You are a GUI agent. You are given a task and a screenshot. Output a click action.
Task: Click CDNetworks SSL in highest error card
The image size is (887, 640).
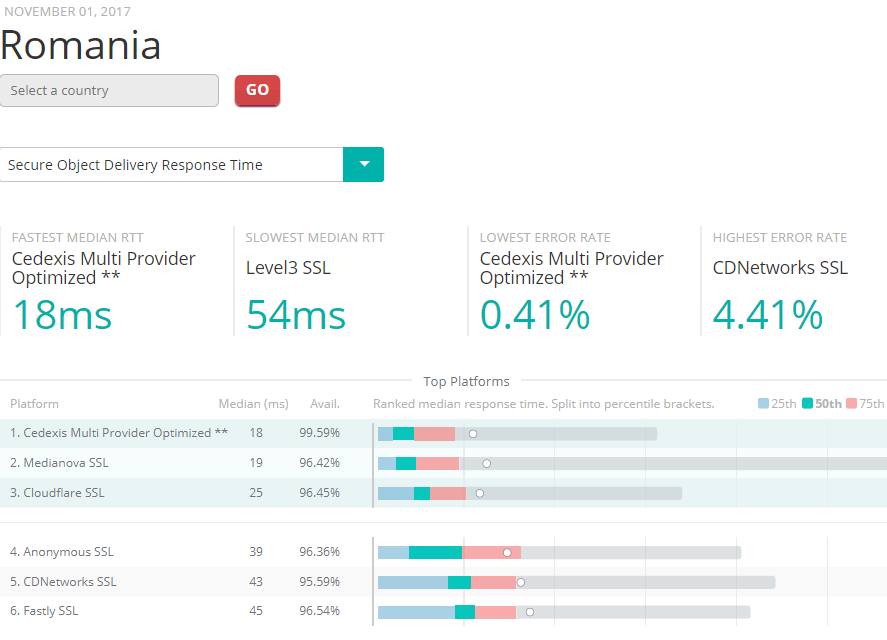tap(780, 268)
